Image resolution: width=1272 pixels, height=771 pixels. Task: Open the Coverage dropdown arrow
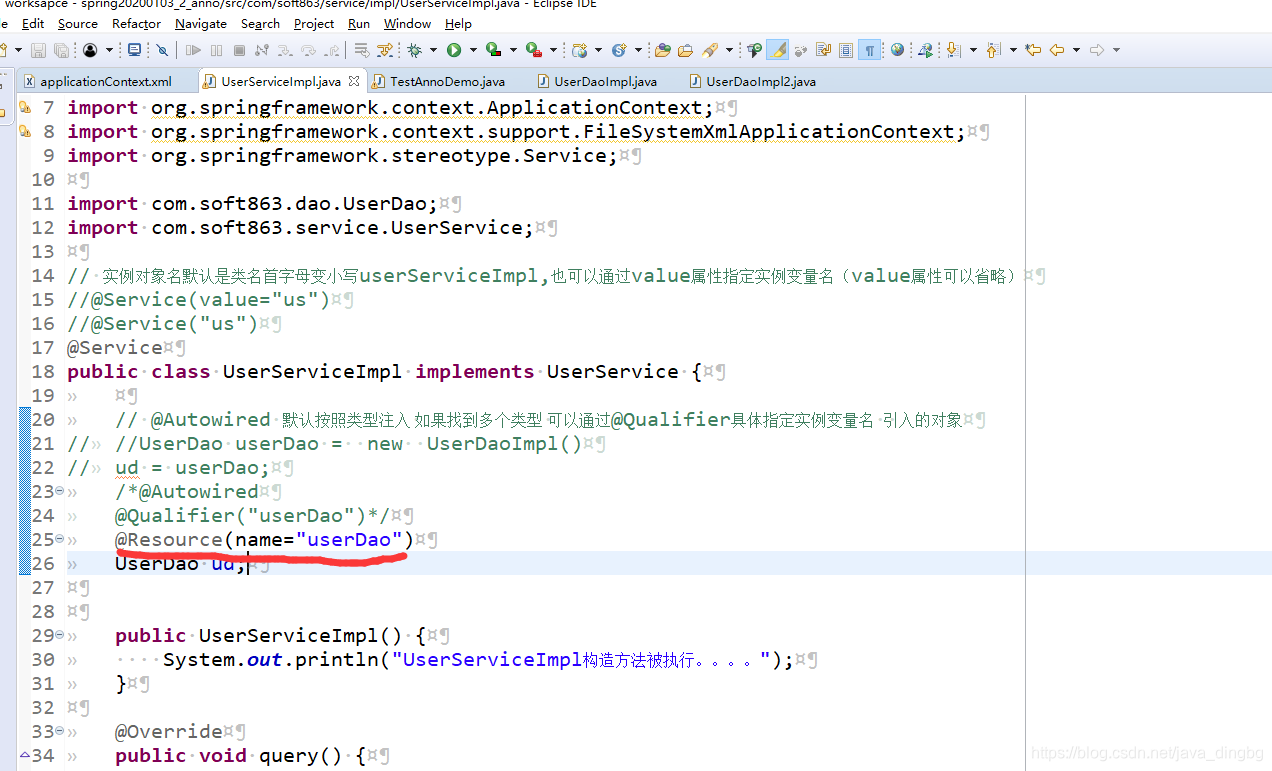(511, 50)
